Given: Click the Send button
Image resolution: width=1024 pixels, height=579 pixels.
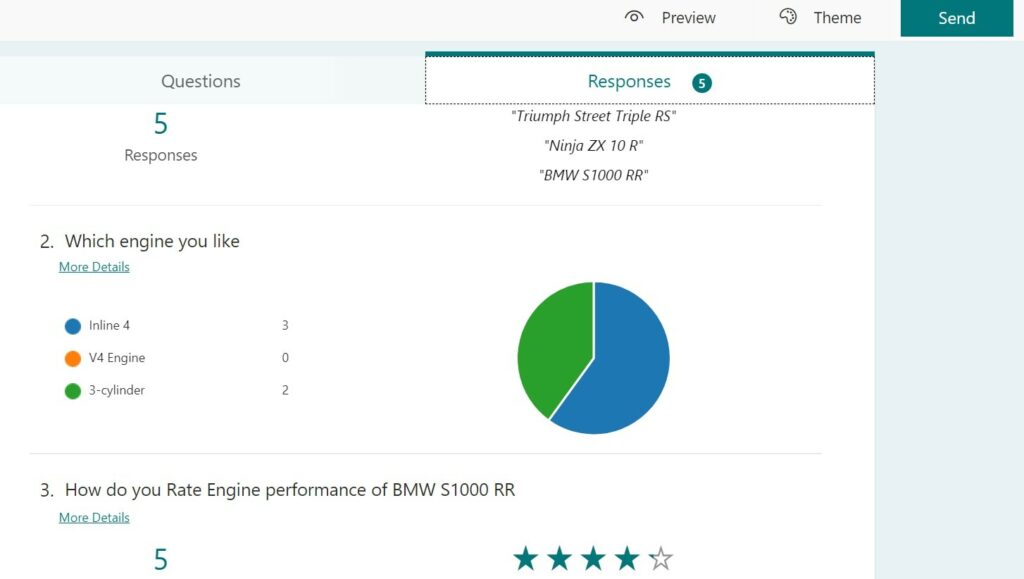Looking at the screenshot, I should (x=956, y=17).
